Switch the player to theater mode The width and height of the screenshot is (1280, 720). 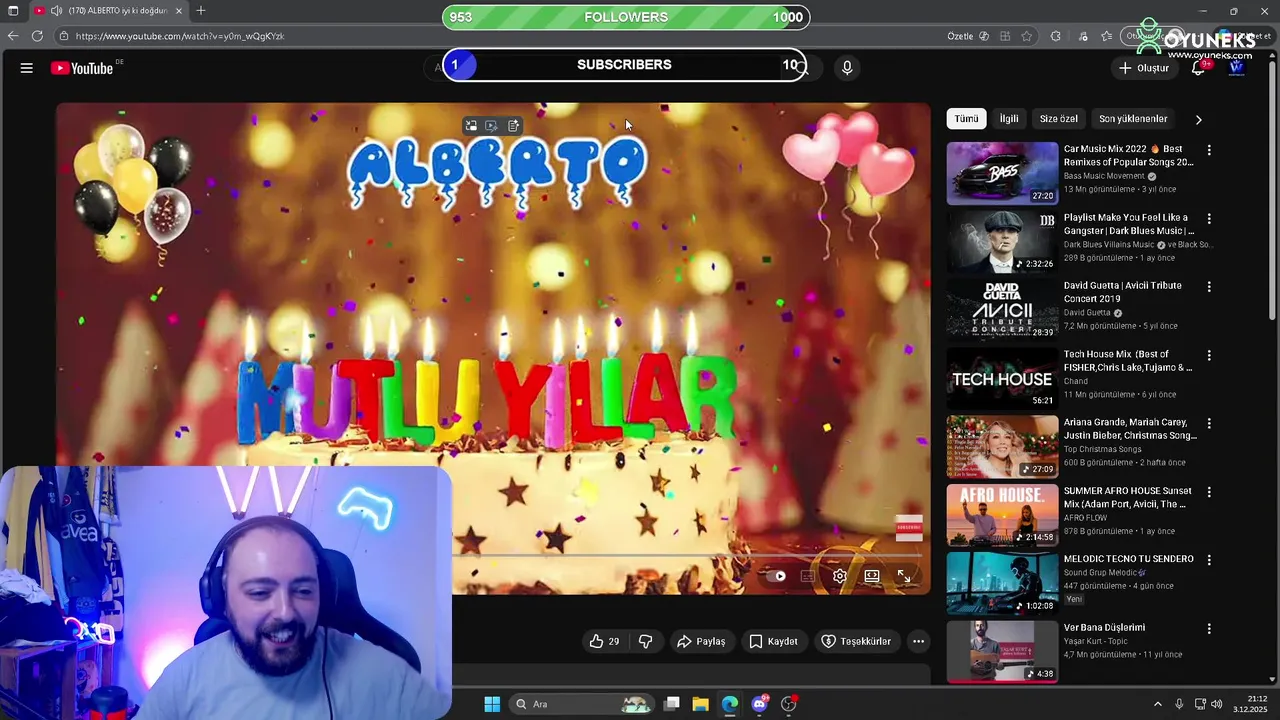click(872, 576)
